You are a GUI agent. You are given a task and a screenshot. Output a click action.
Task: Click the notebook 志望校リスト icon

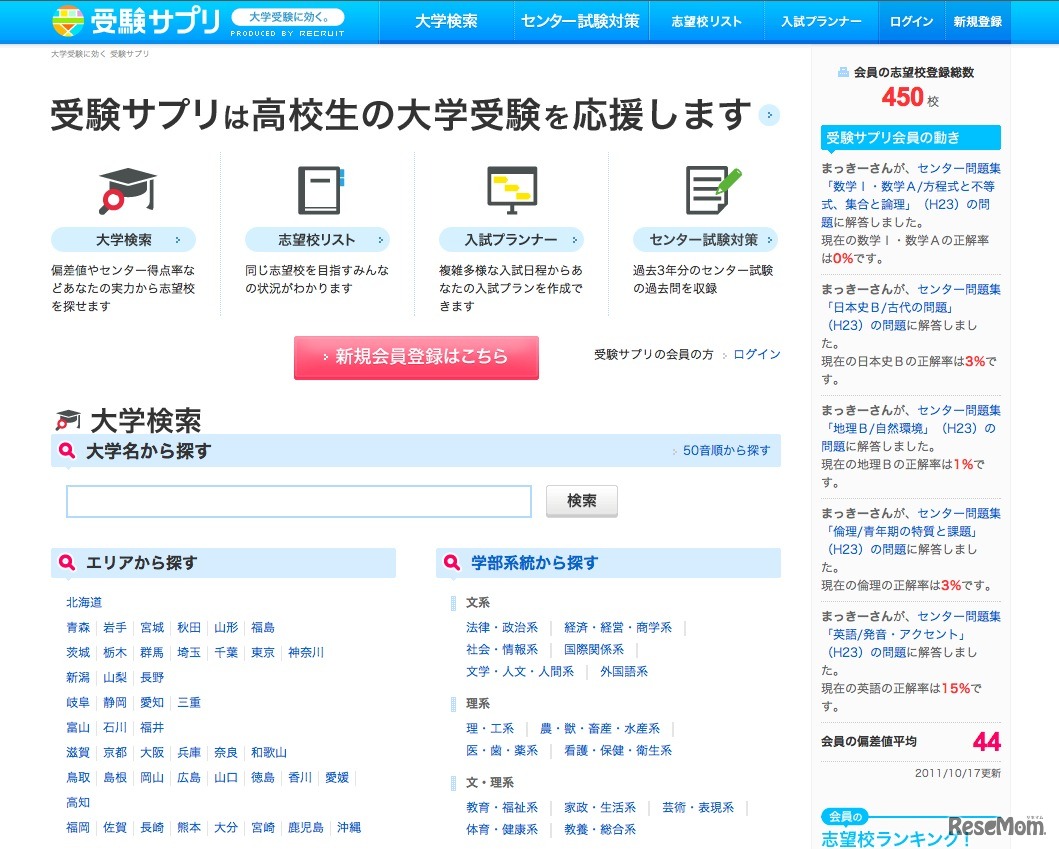(319, 190)
